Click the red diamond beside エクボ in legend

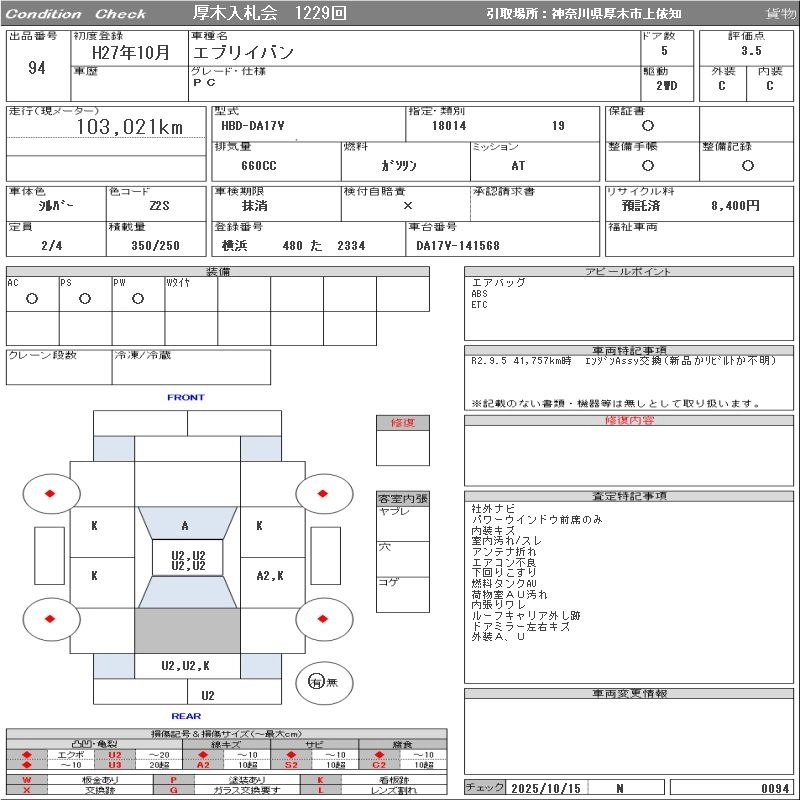(x=27, y=755)
